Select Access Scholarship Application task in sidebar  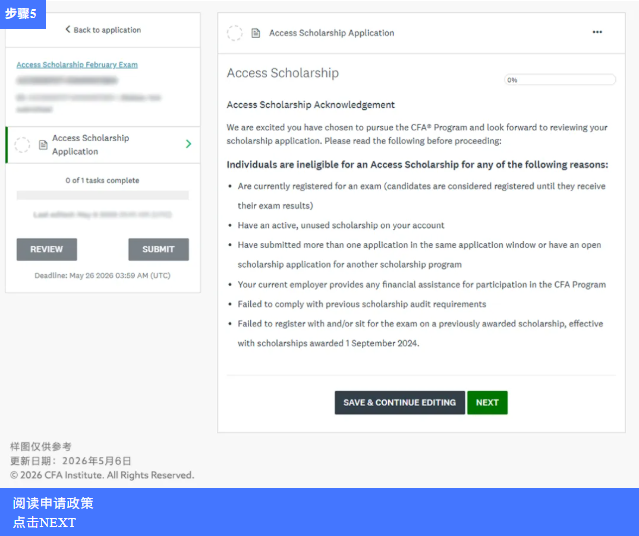[x=103, y=145]
